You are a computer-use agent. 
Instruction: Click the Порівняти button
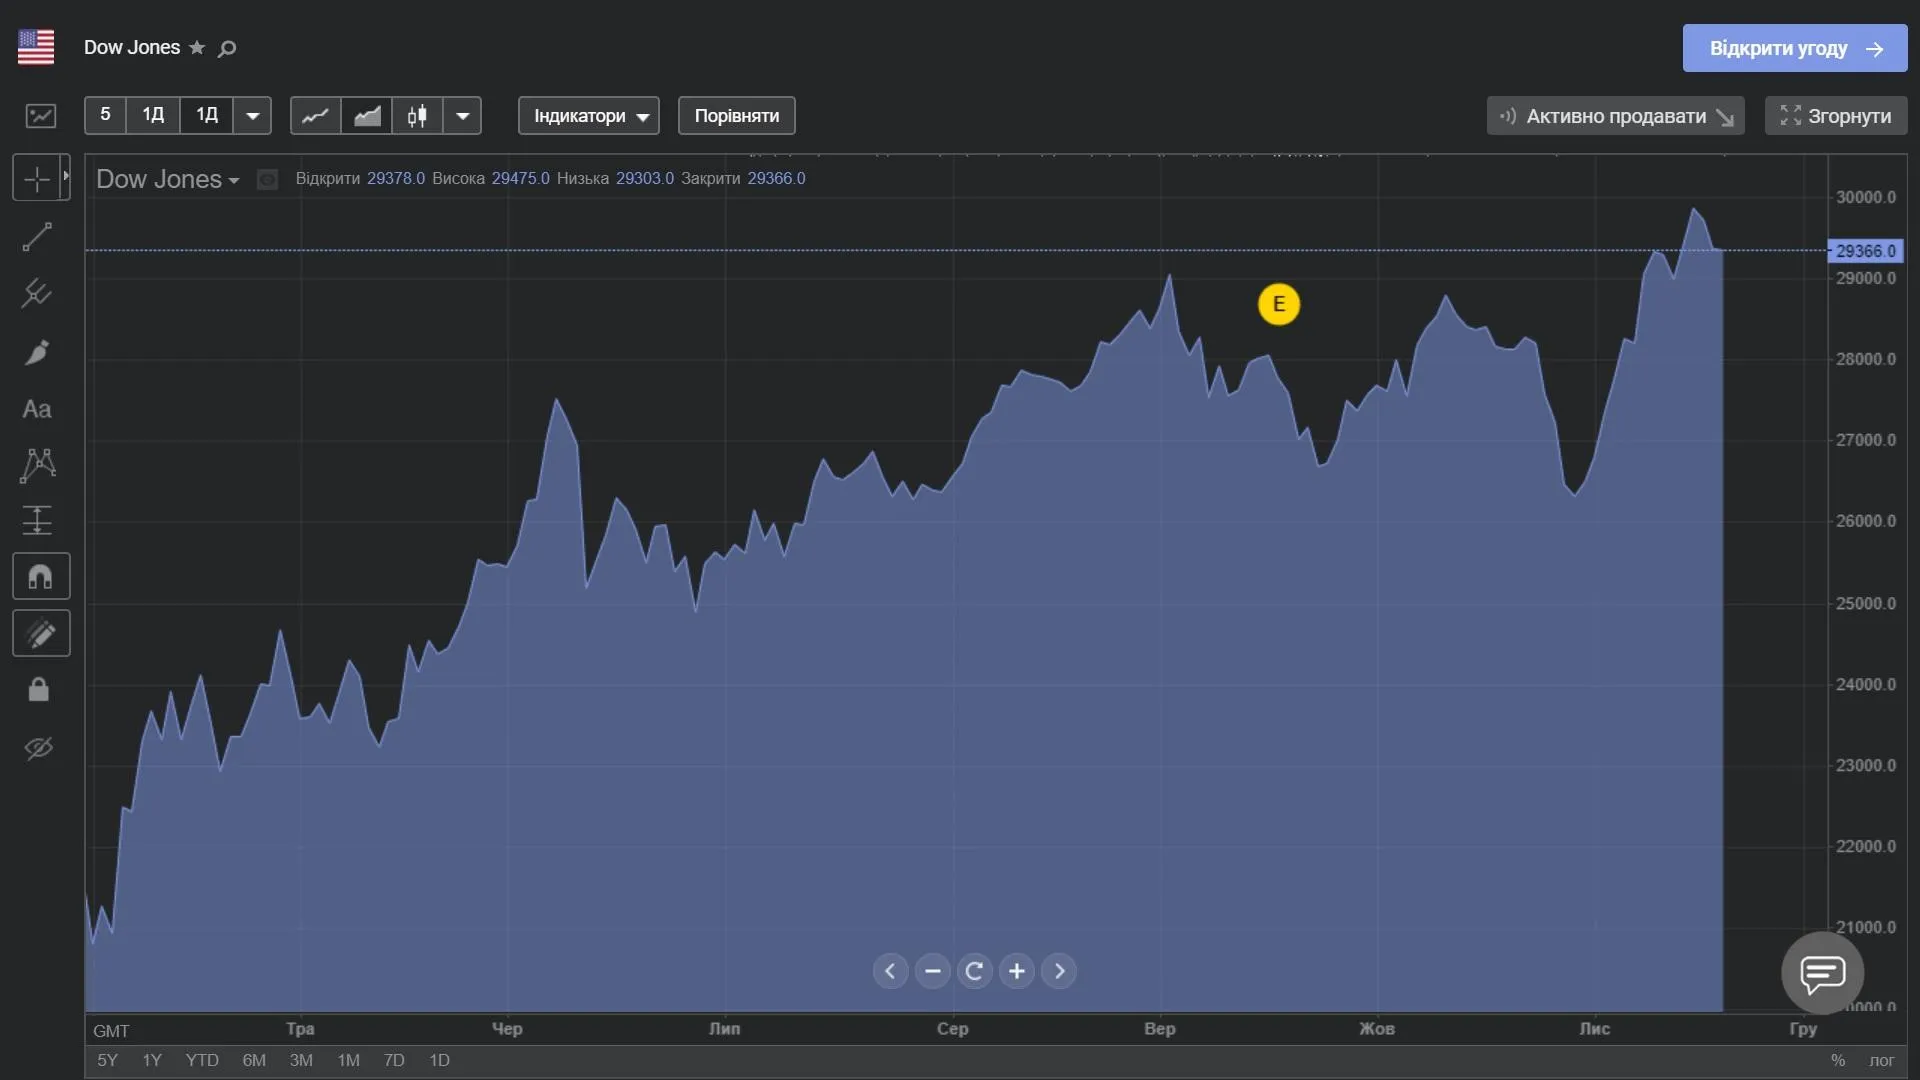[737, 116]
